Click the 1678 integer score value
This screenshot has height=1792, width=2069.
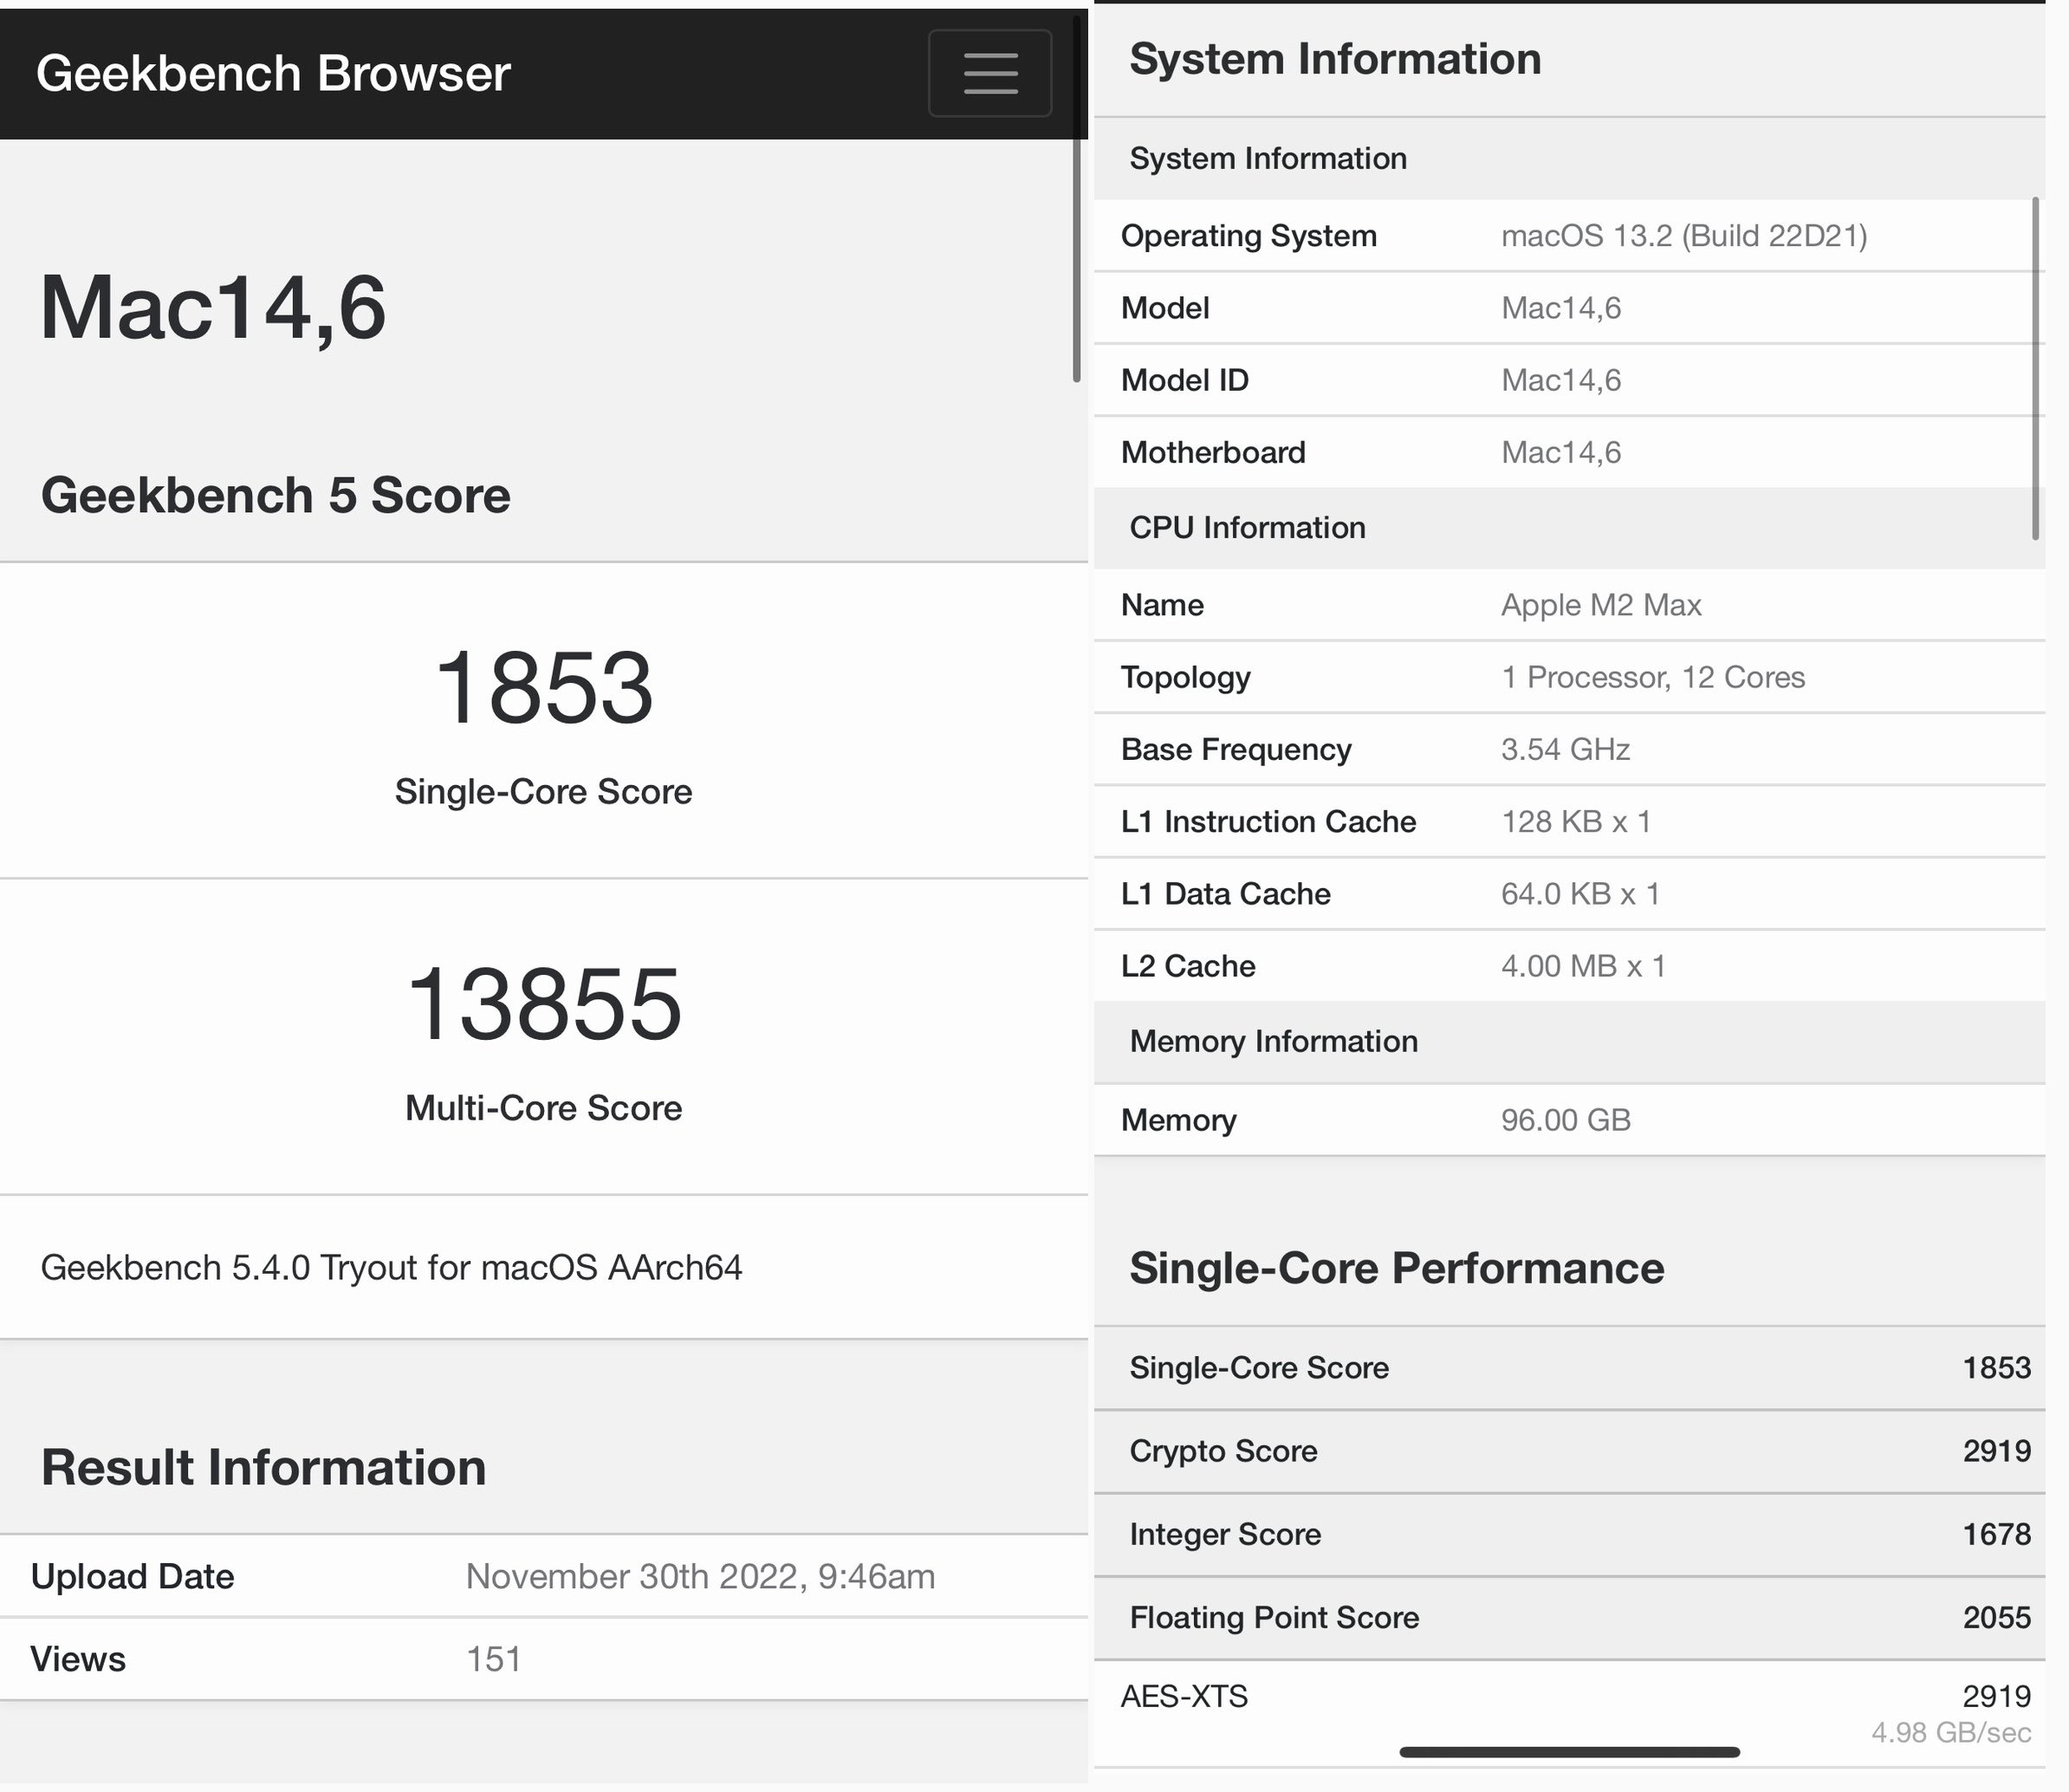pyautogui.click(x=1996, y=1534)
